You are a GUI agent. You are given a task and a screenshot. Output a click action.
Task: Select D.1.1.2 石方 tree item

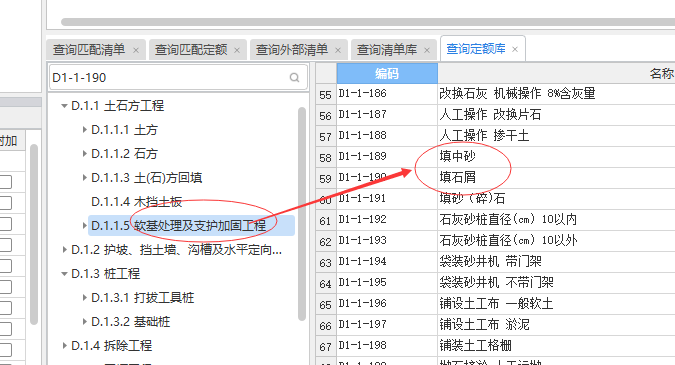pyautogui.click(x=124, y=154)
